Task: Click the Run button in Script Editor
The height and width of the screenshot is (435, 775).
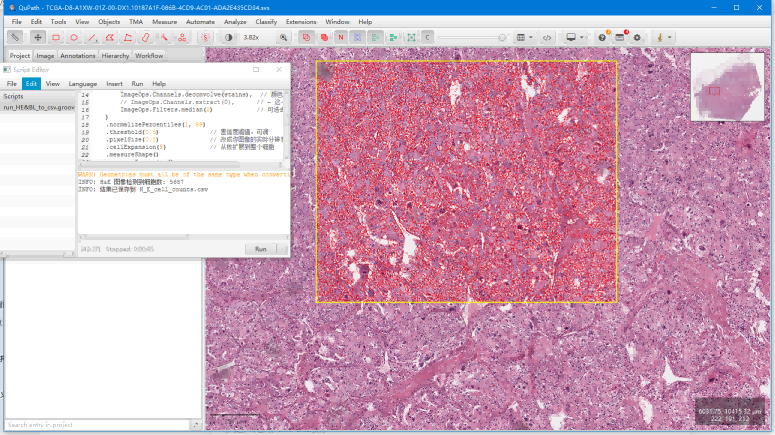Action: click(x=260, y=249)
